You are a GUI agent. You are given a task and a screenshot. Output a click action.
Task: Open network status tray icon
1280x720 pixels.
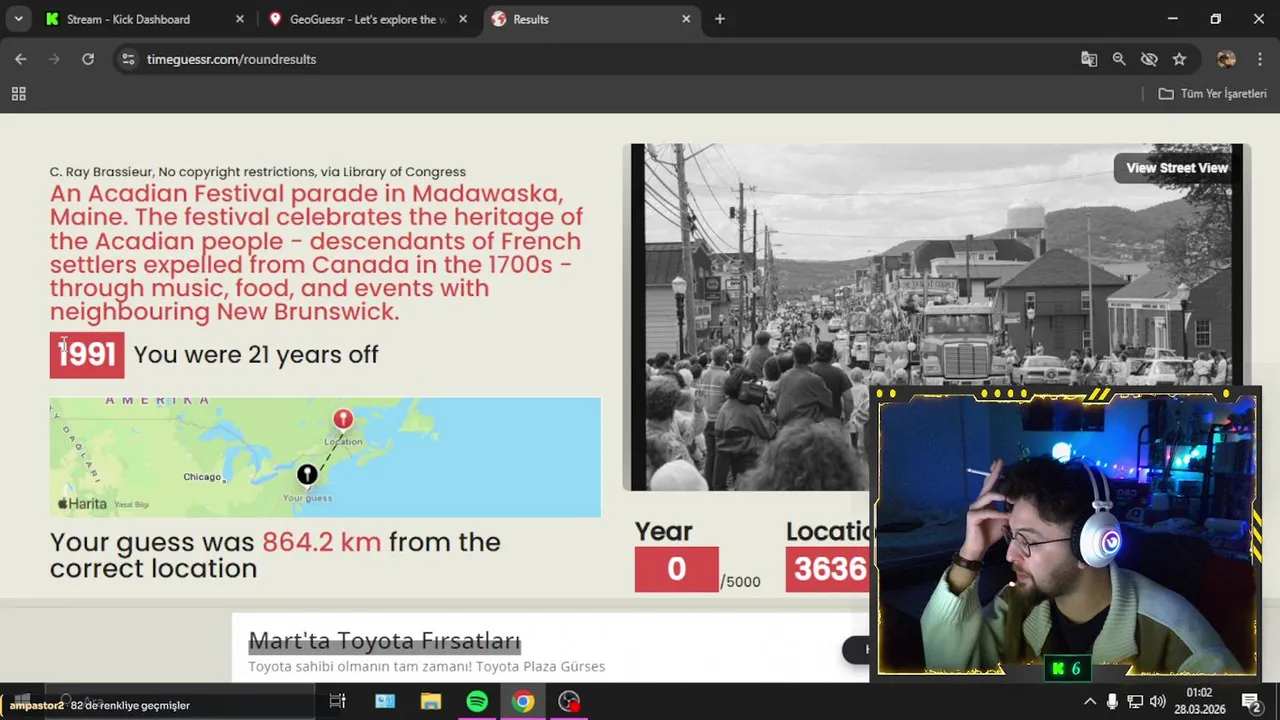(x=1135, y=701)
